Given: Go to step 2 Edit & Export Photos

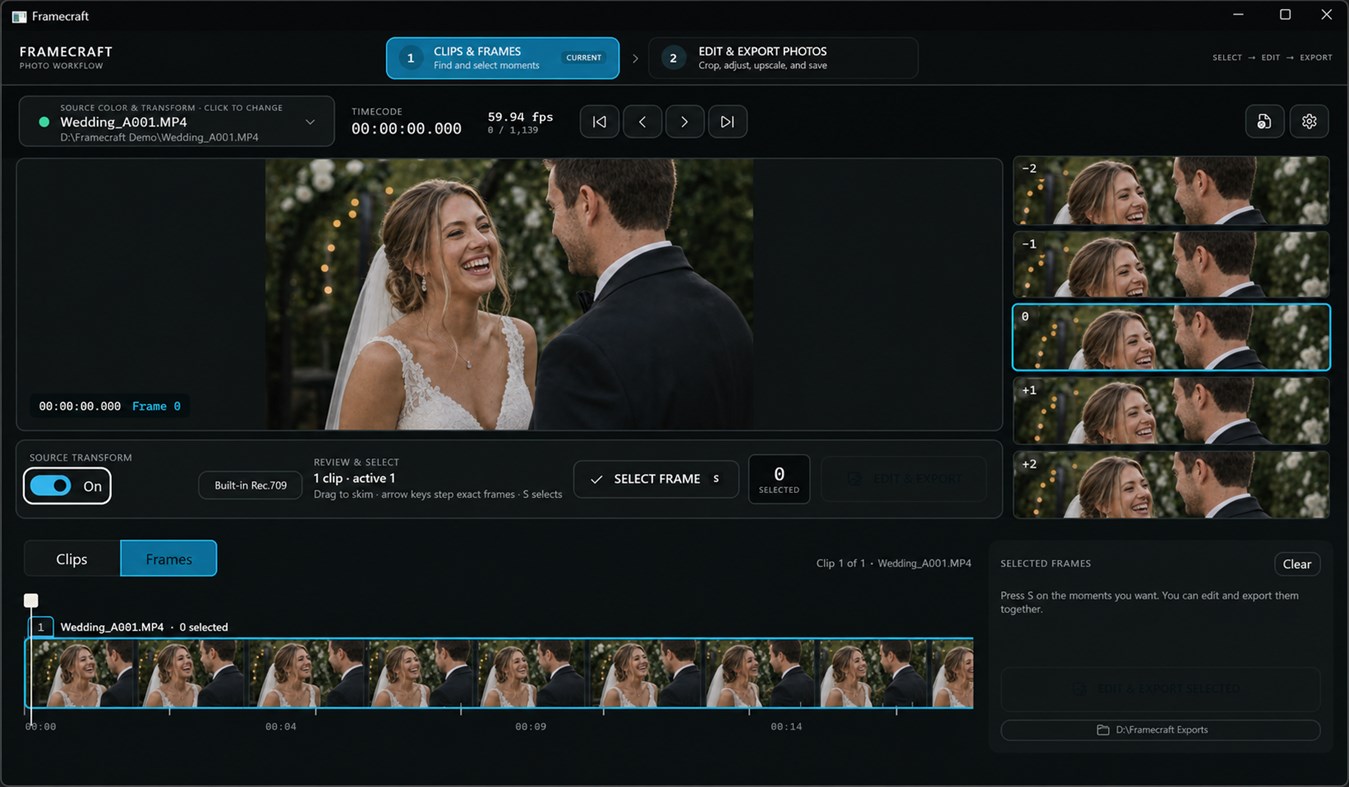Looking at the screenshot, I should (x=783, y=58).
